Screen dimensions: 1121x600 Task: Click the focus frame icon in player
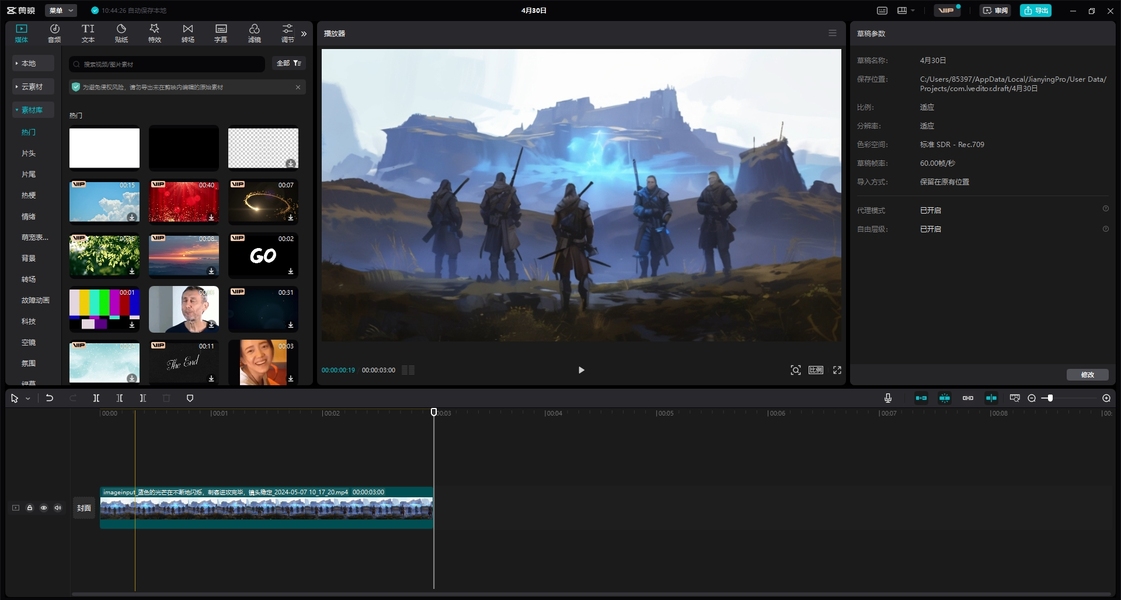click(795, 370)
